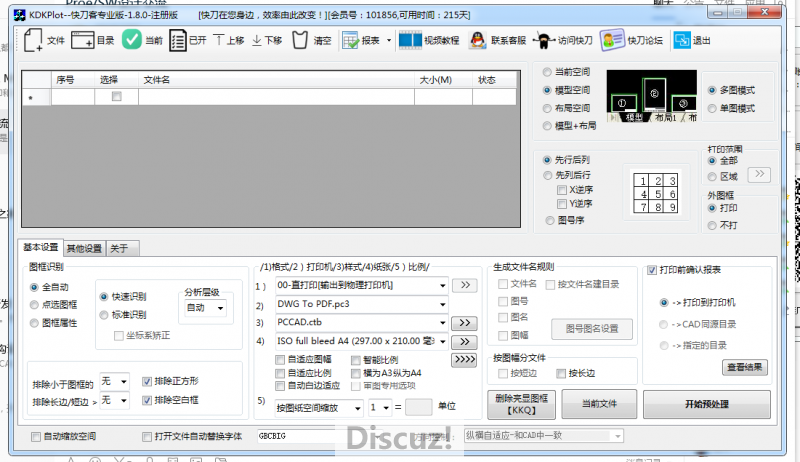Viewport: 800px width, 462px height.
Task: Click the 清空 clear-list bin icon
Action: 300,40
